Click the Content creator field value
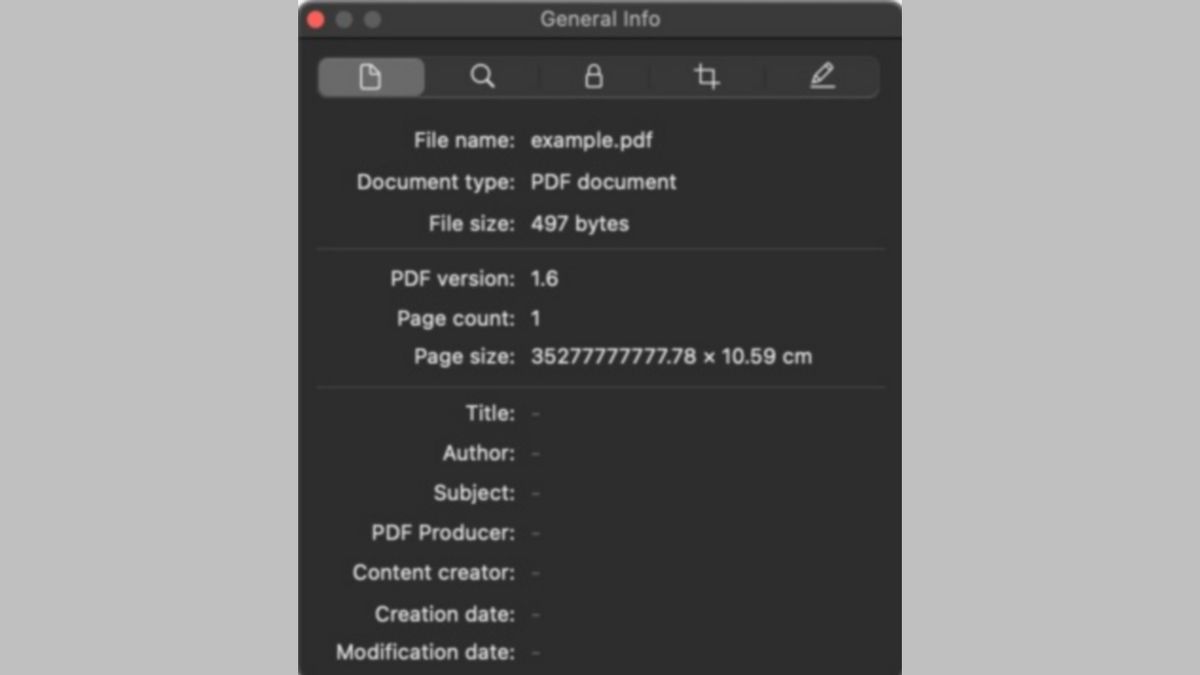Screen dimensions: 1200x675 [x=535, y=573]
